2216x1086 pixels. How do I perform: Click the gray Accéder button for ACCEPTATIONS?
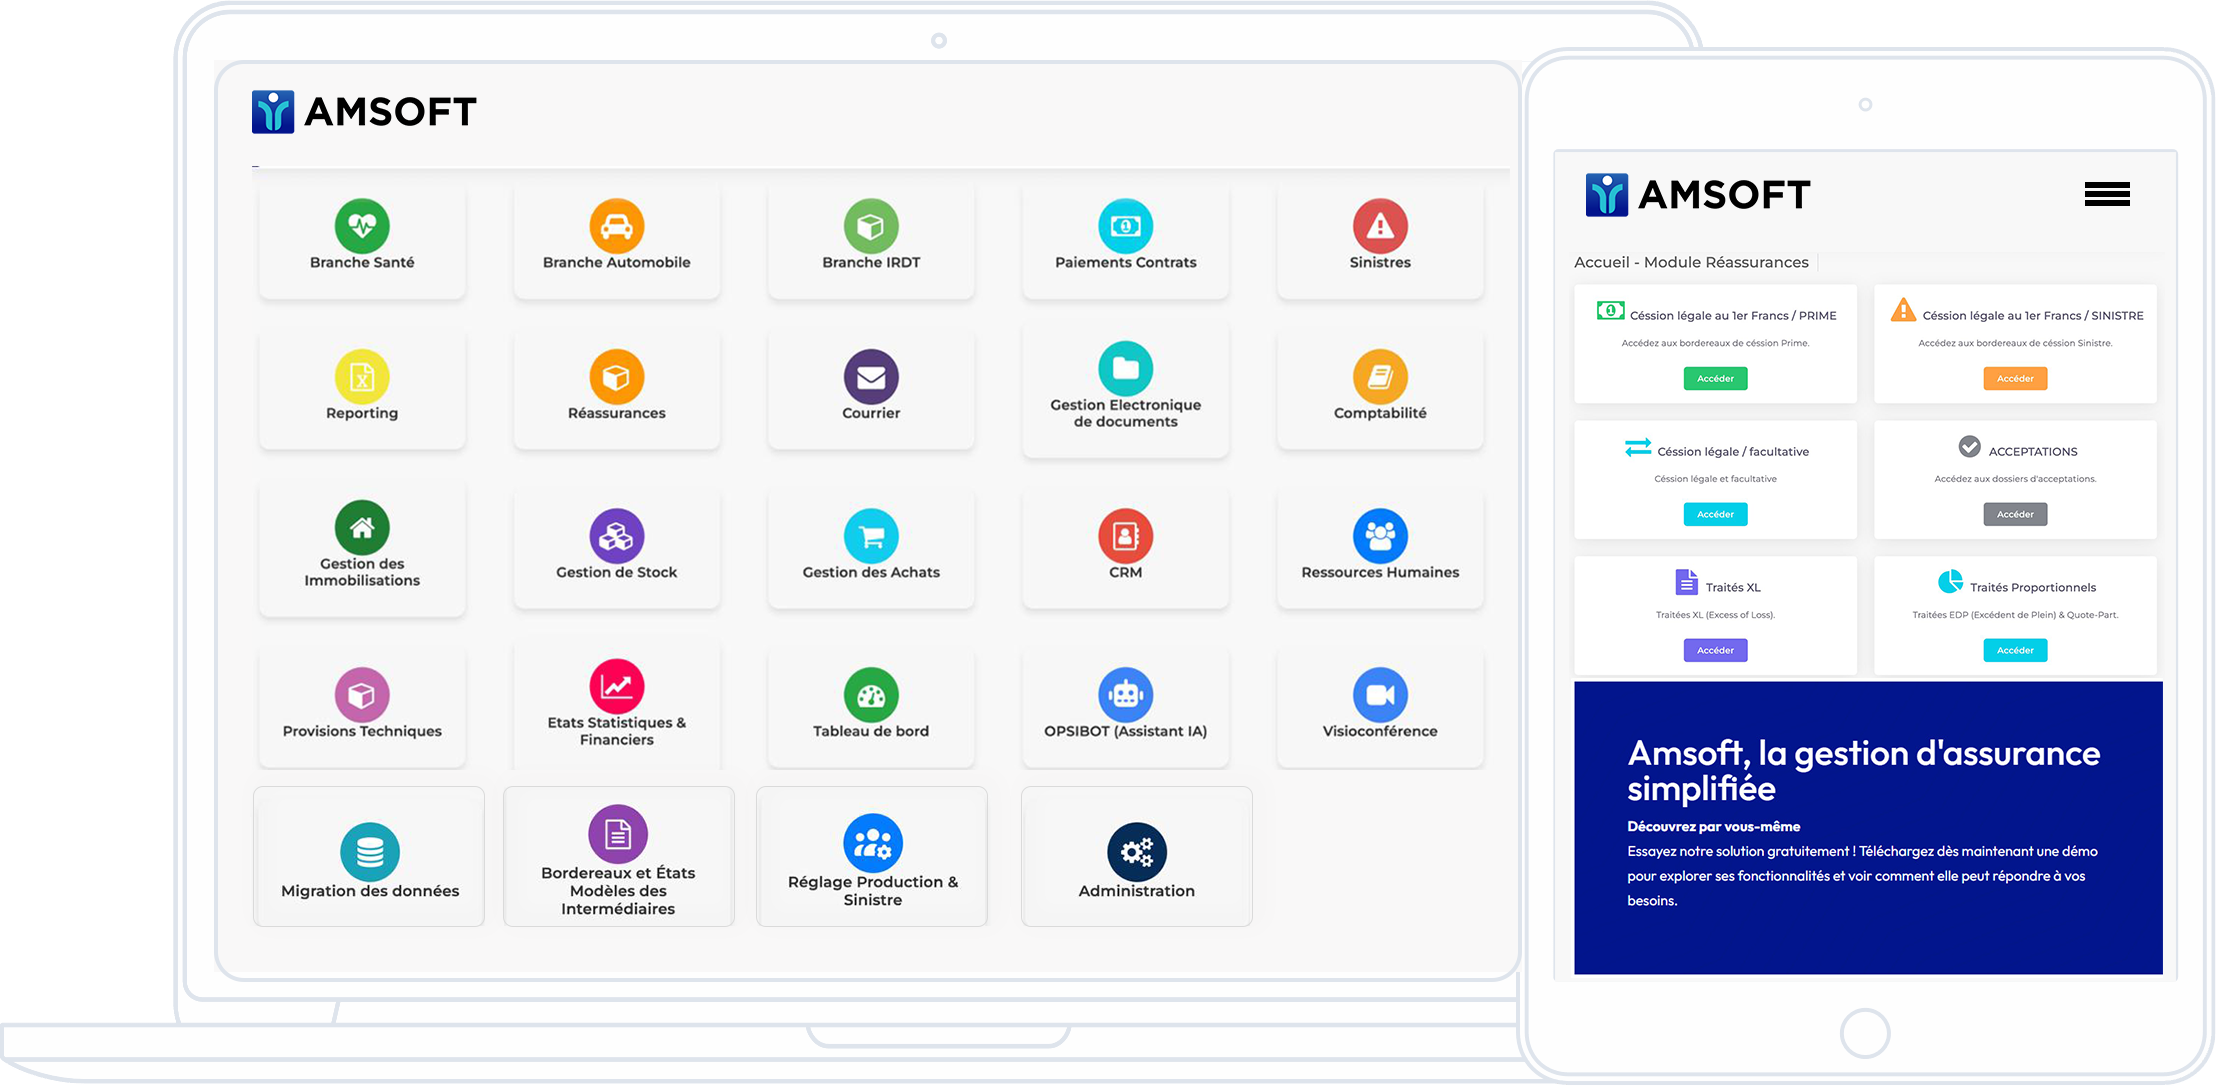[x=2015, y=515]
